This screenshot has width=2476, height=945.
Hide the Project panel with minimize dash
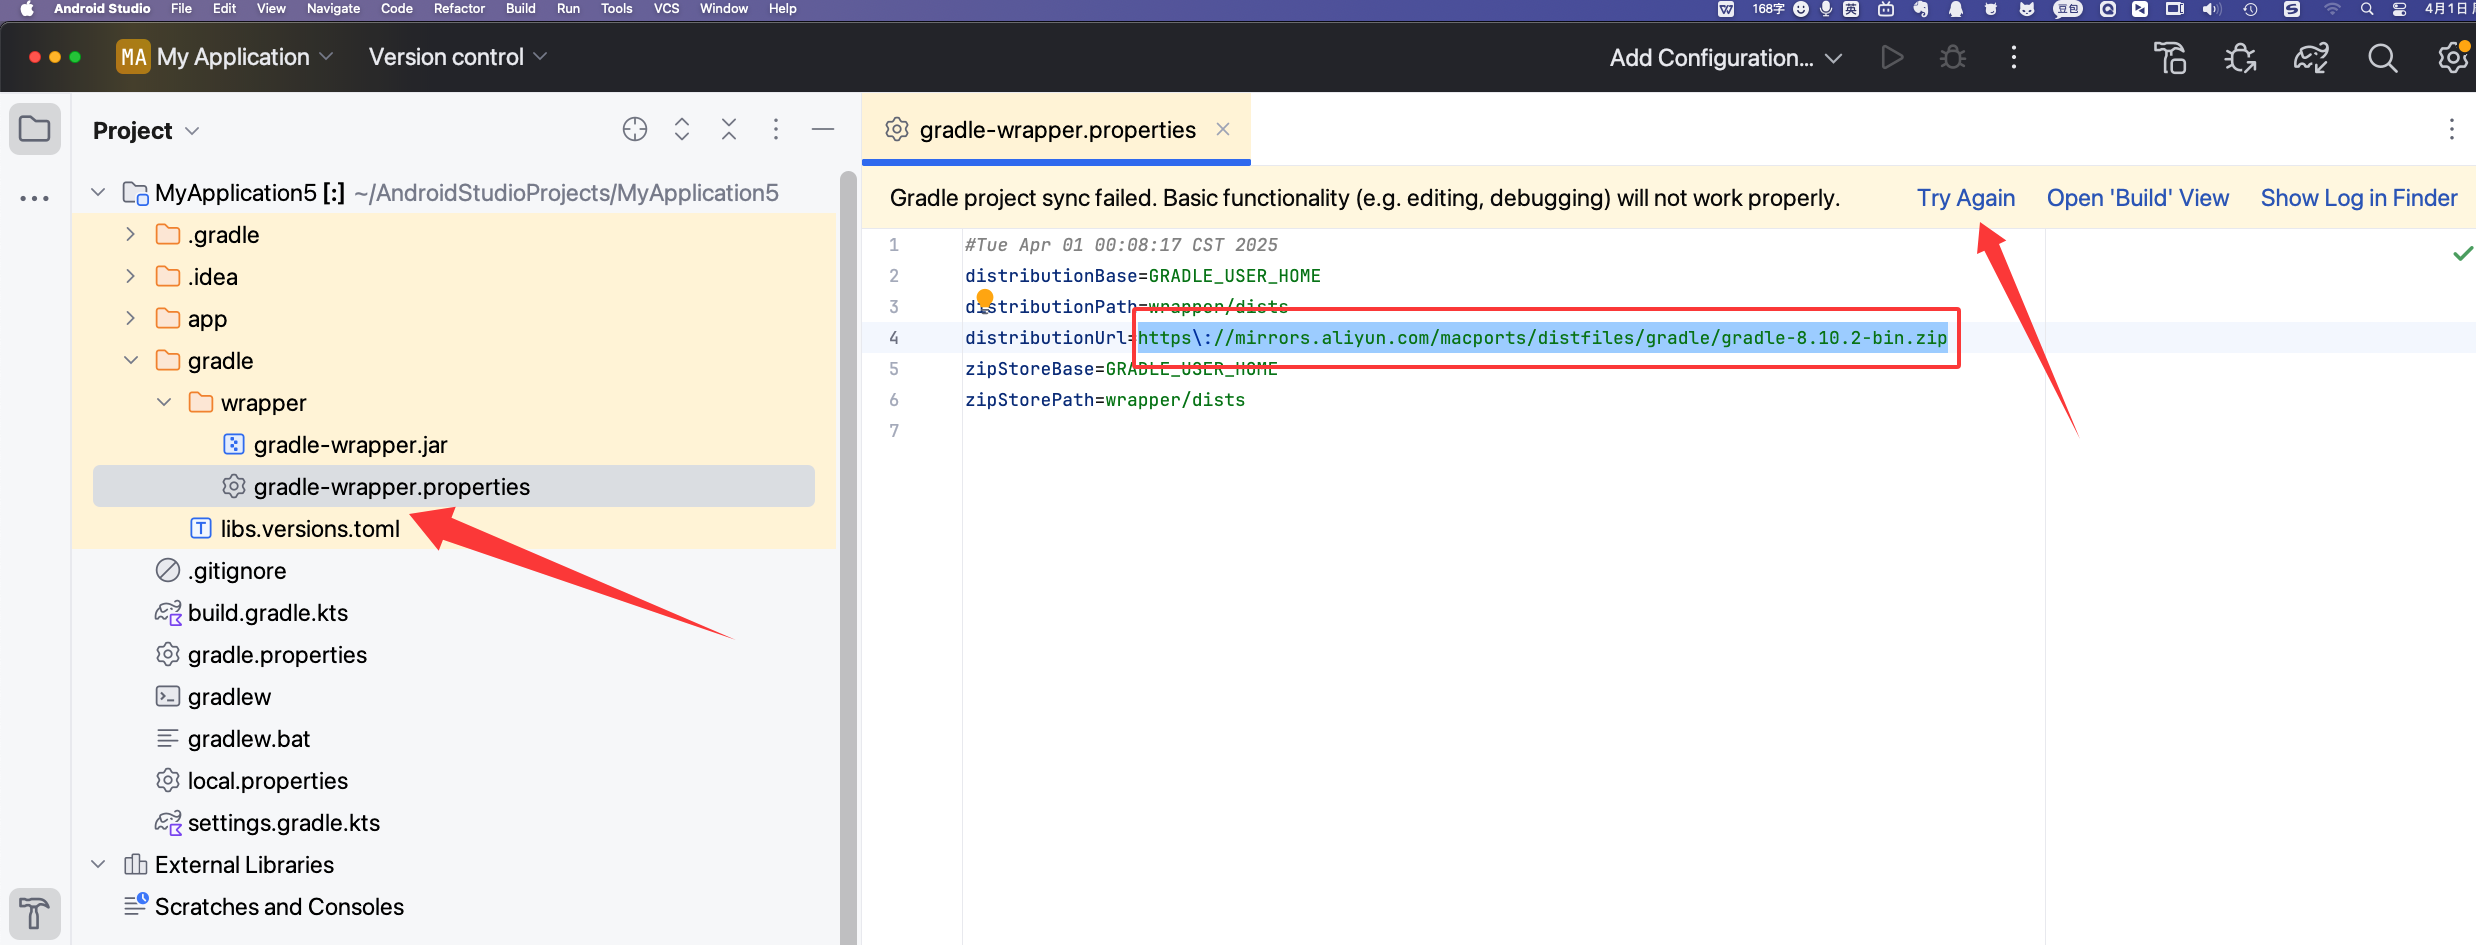point(822,130)
